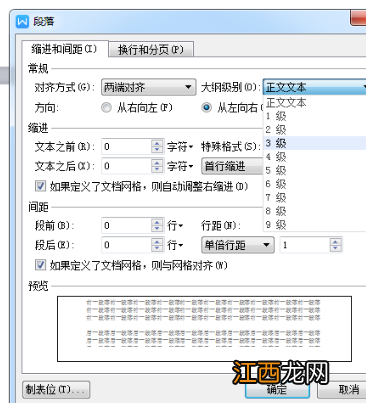Click the 段后 spinner arrows
The height and width of the screenshot is (403, 366).
[x=157, y=245]
